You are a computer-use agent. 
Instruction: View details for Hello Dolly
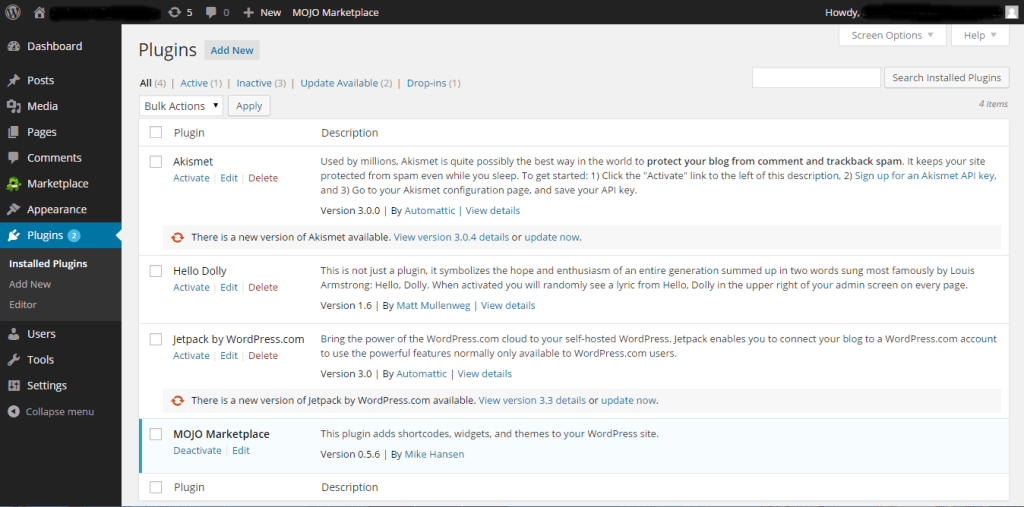pos(508,306)
